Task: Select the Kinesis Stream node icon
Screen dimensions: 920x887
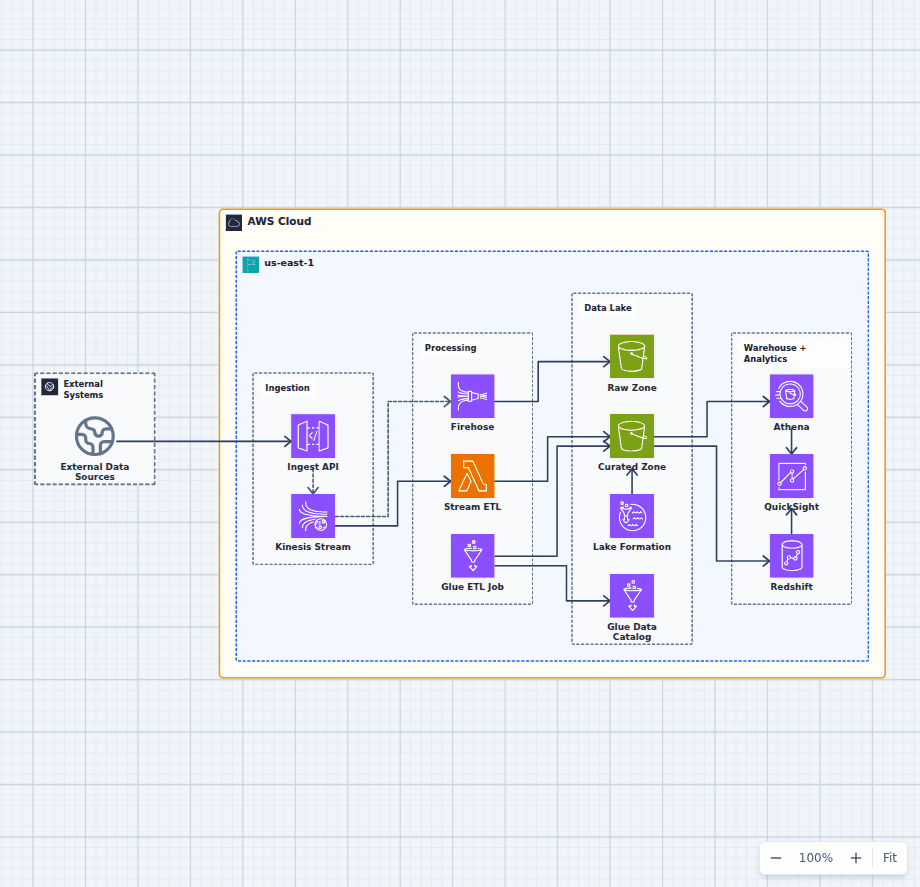Action: tap(313, 516)
